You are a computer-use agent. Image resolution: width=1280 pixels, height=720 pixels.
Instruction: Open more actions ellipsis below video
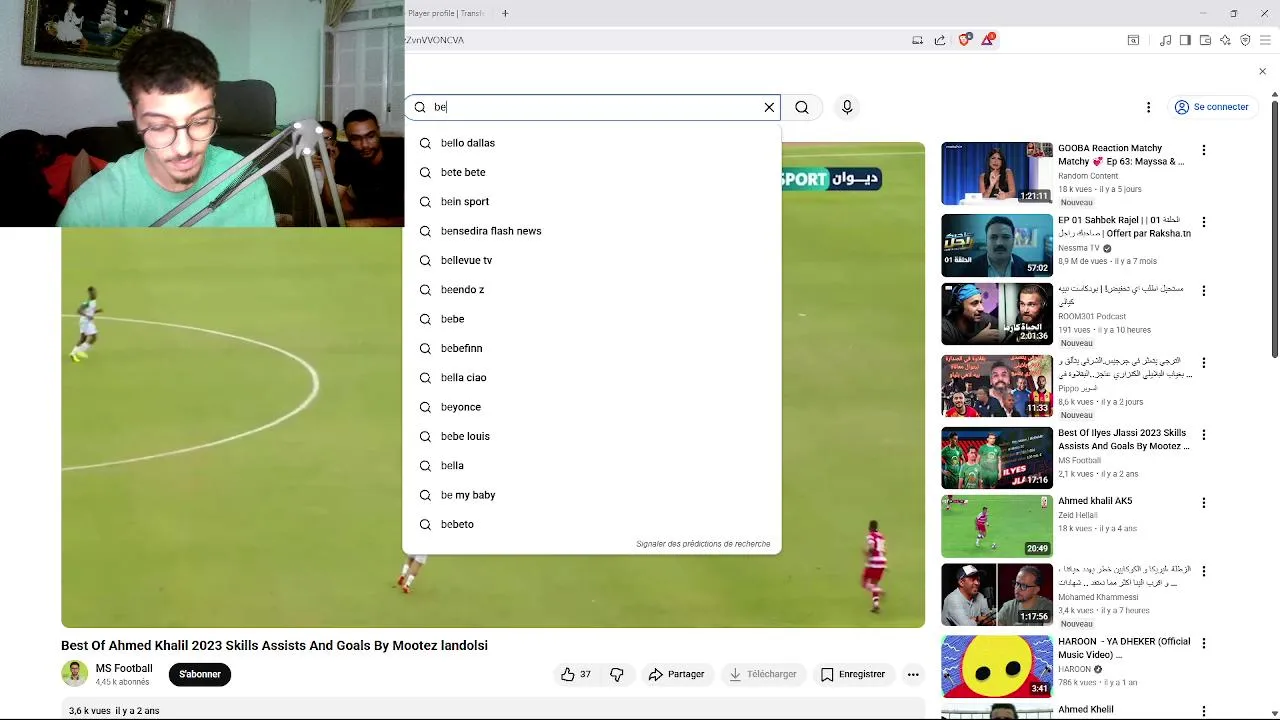click(x=913, y=674)
